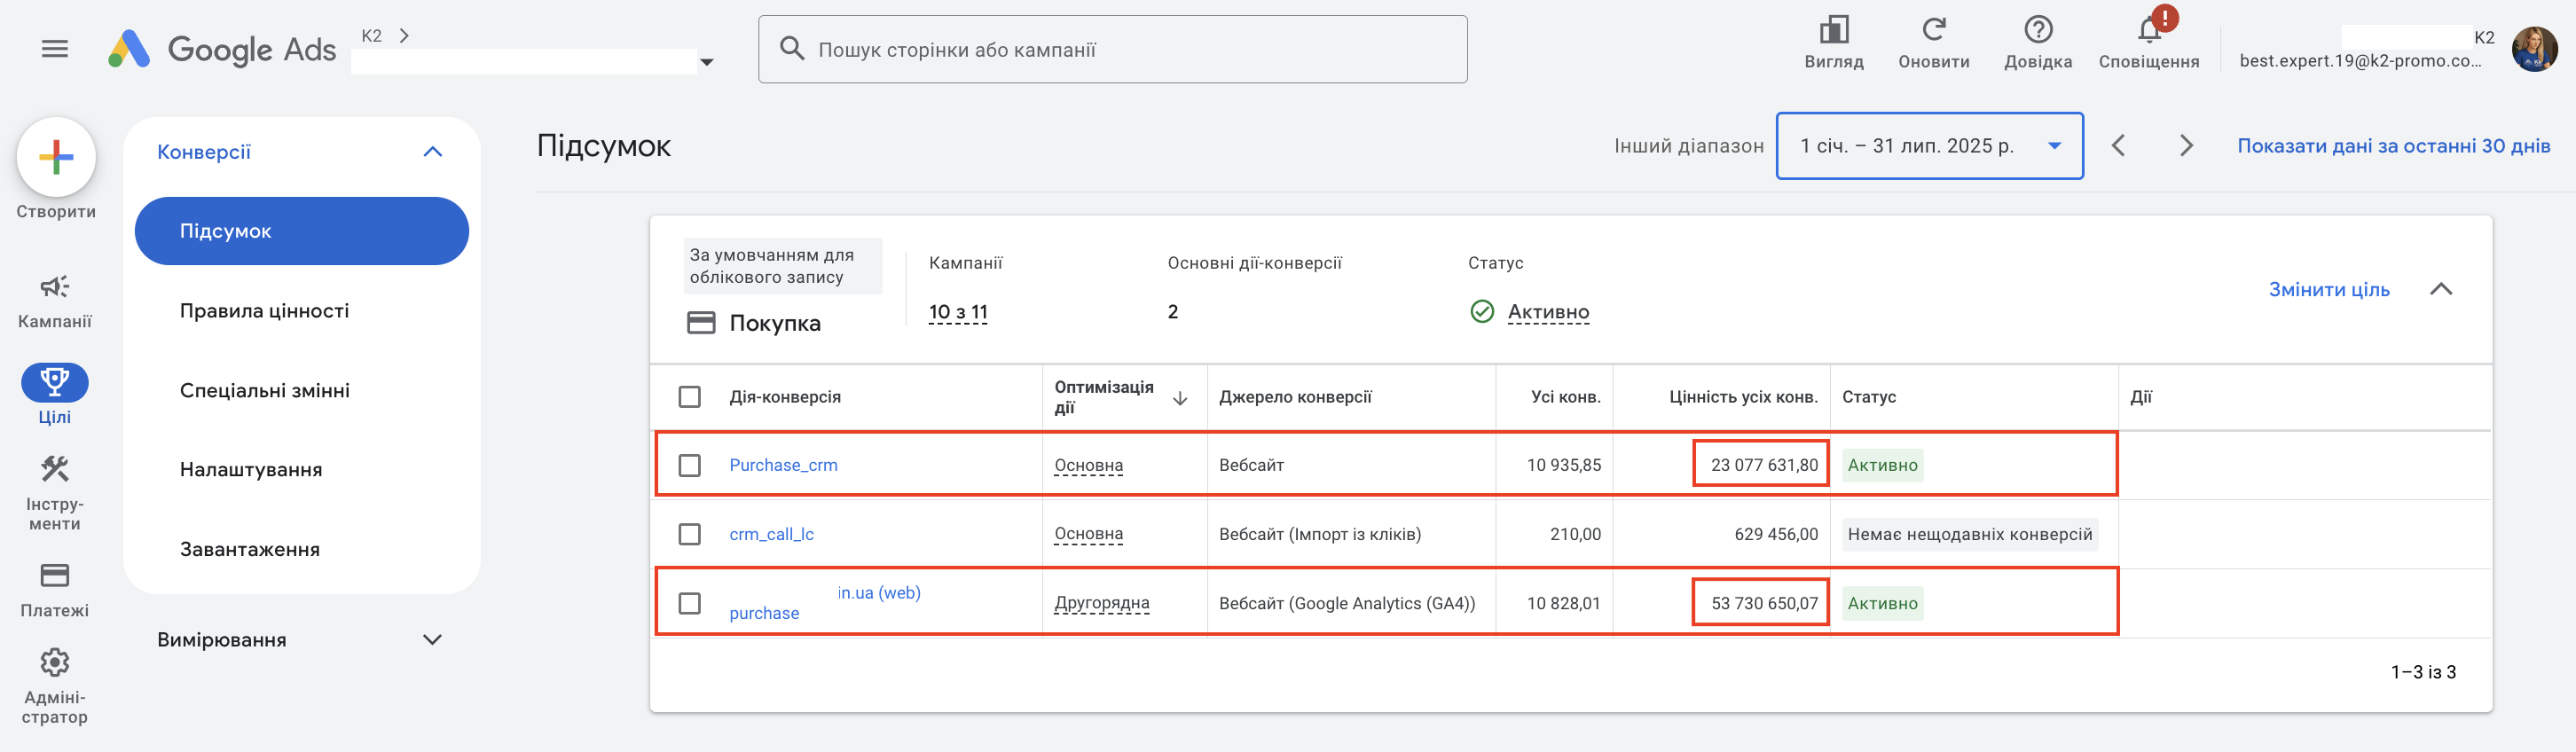
Task: Click Активно status in Purchase_crm row
Action: click(1882, 465)
